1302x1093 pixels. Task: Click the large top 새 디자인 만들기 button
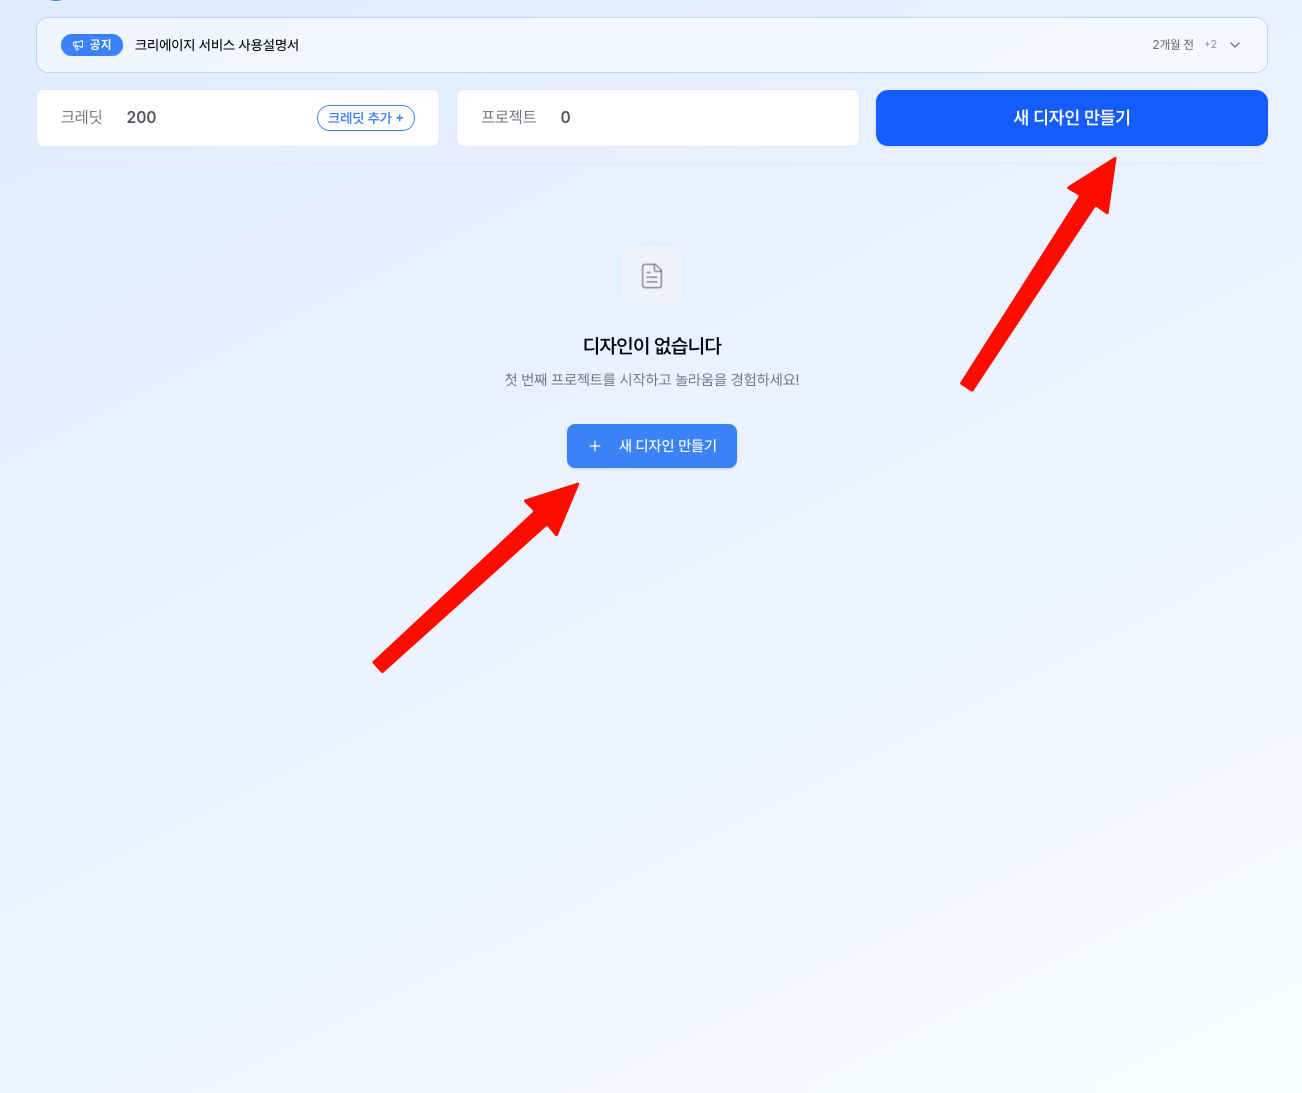(1071, 118)
